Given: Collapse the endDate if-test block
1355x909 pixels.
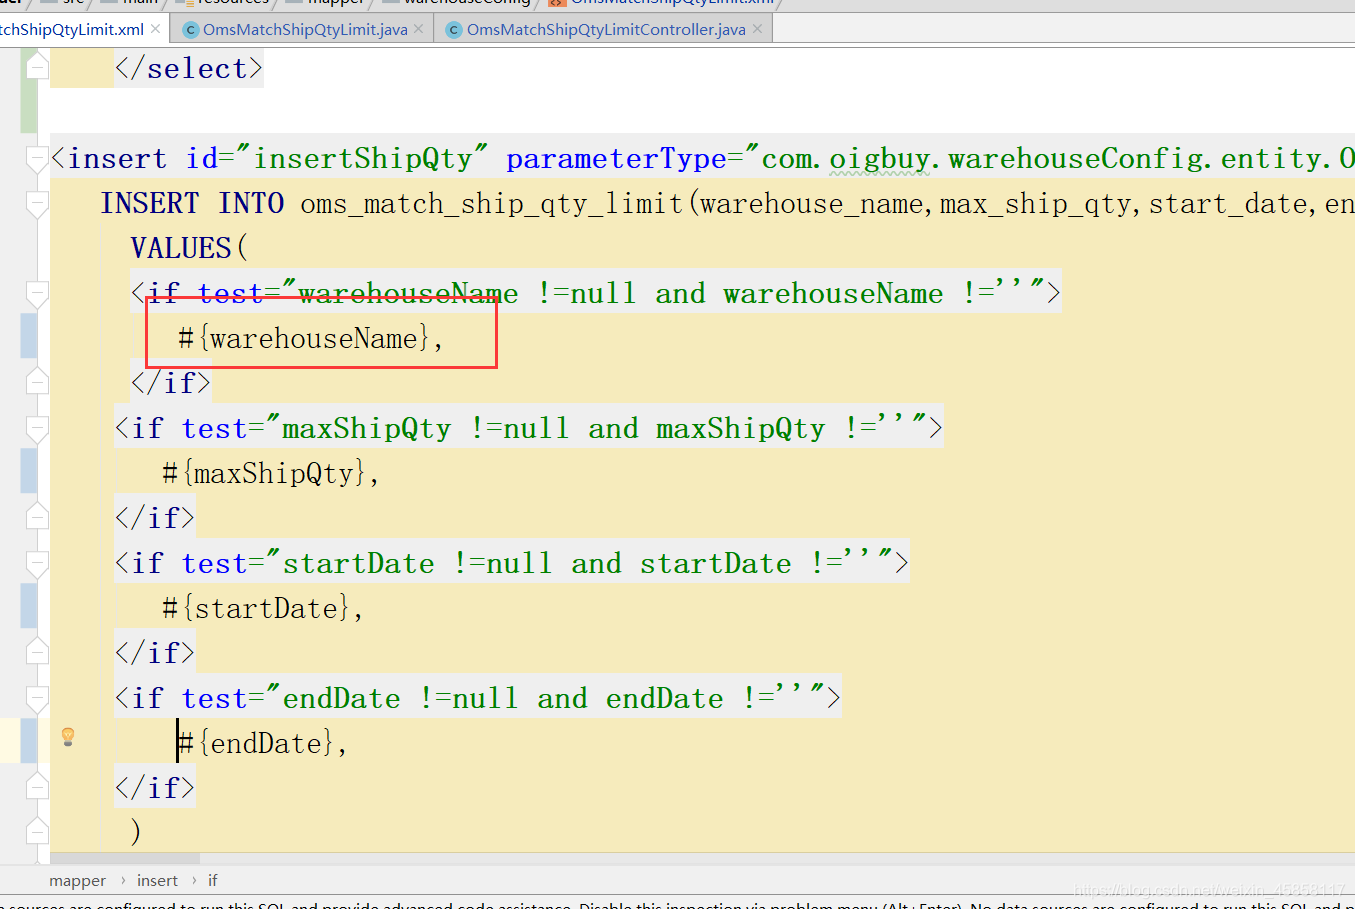Looking at the screenshot, I should 37,698.
